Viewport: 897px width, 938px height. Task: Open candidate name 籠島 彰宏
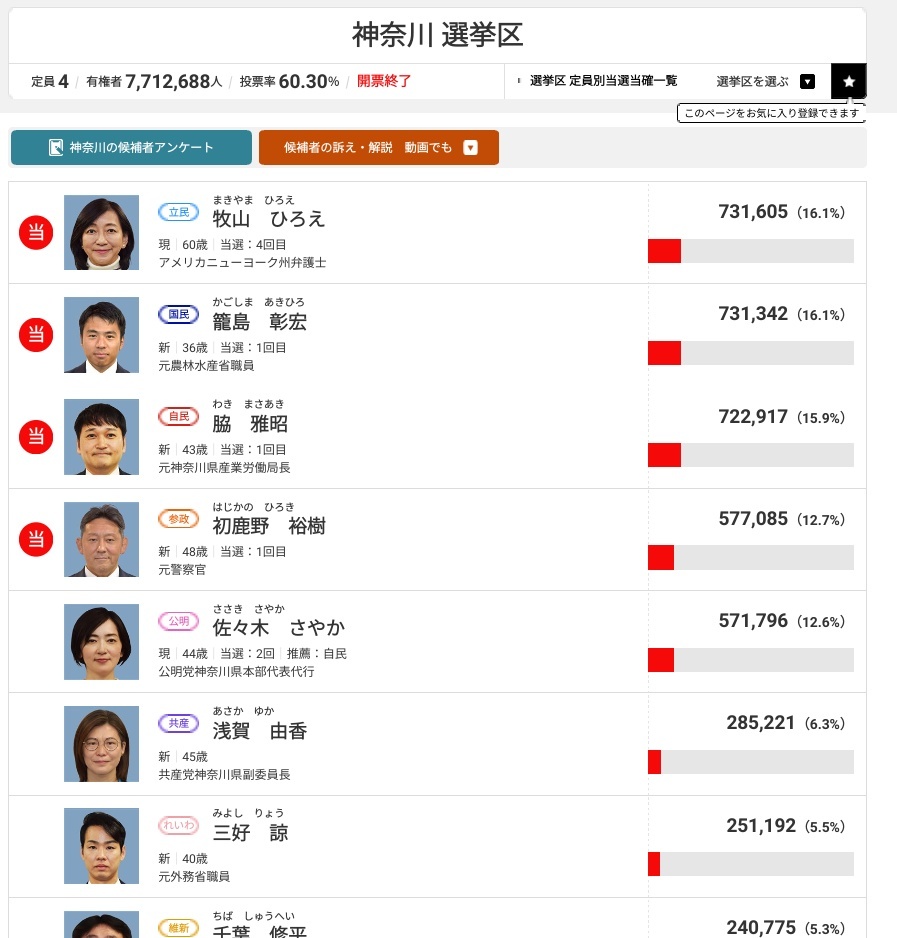tap(260, 322)
